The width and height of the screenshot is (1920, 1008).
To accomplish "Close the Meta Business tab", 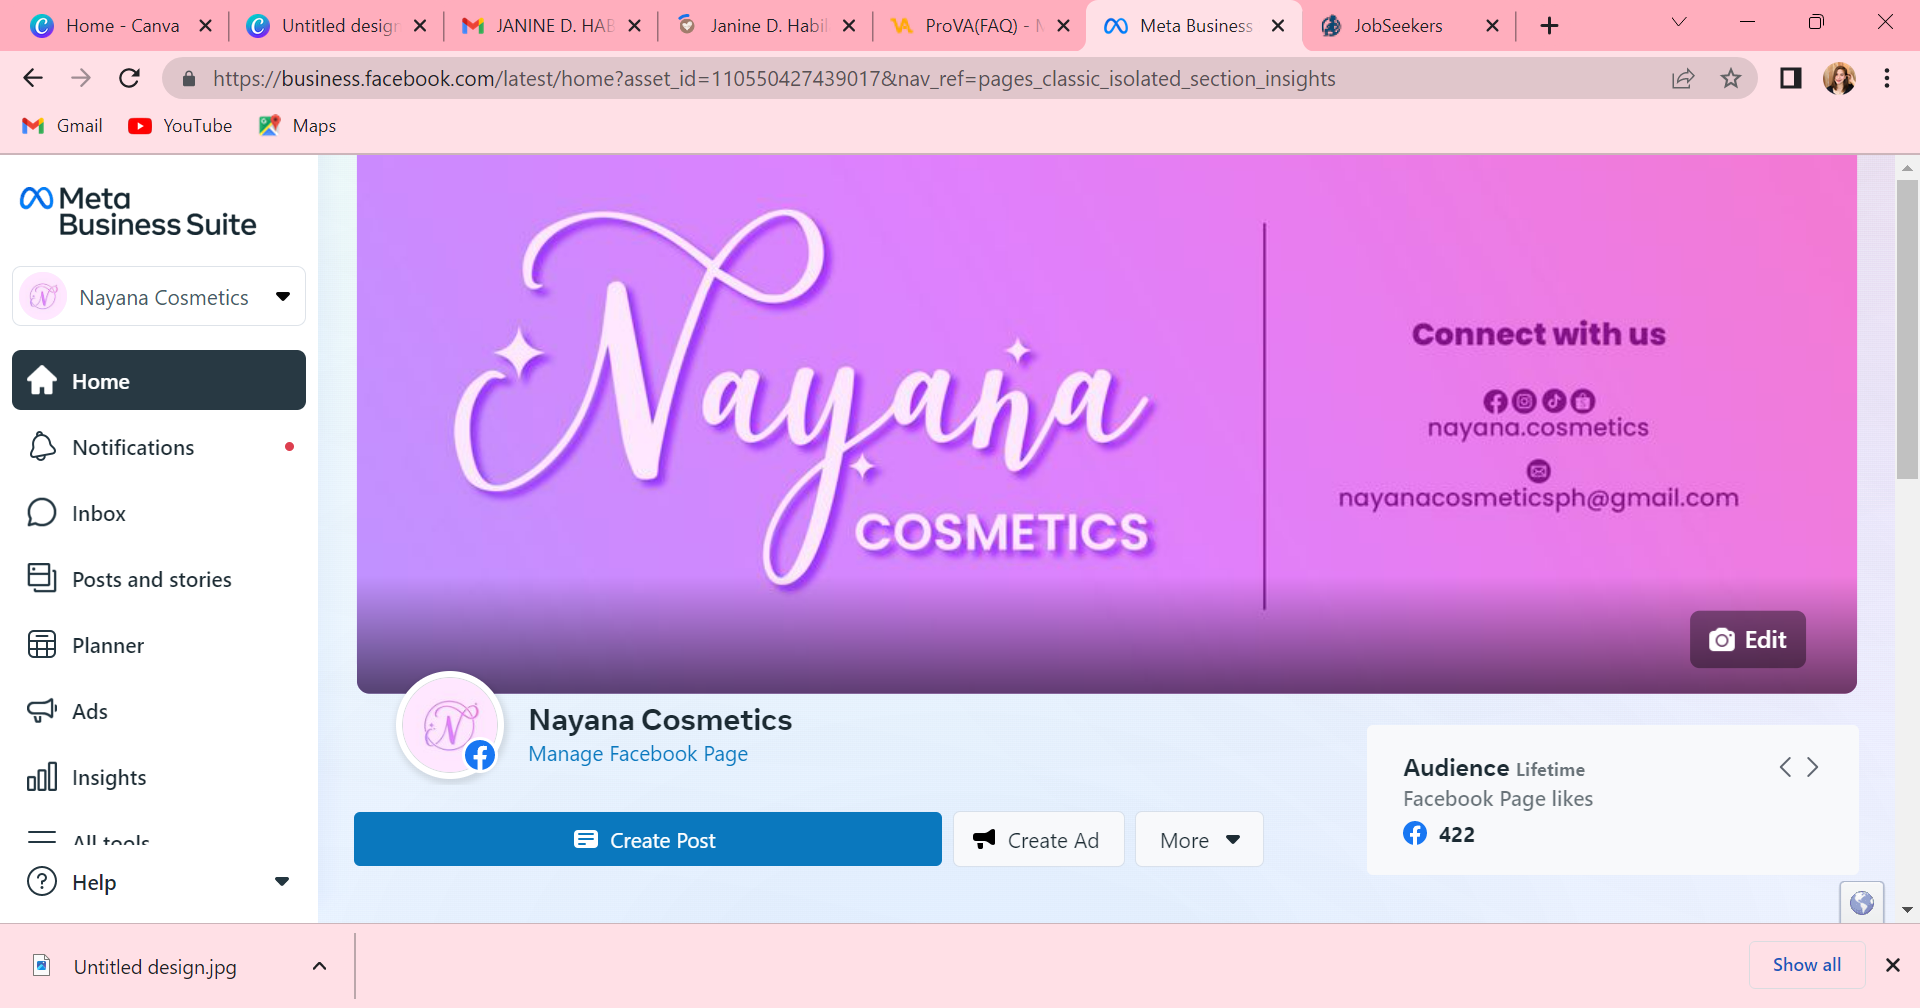I will 1278,26.
